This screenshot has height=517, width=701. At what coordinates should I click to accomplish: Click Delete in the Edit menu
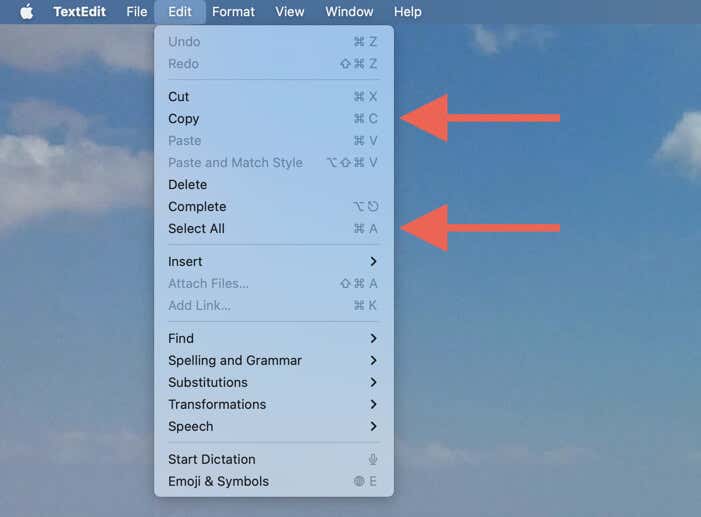pyautogui.click(x=188, y=185)
